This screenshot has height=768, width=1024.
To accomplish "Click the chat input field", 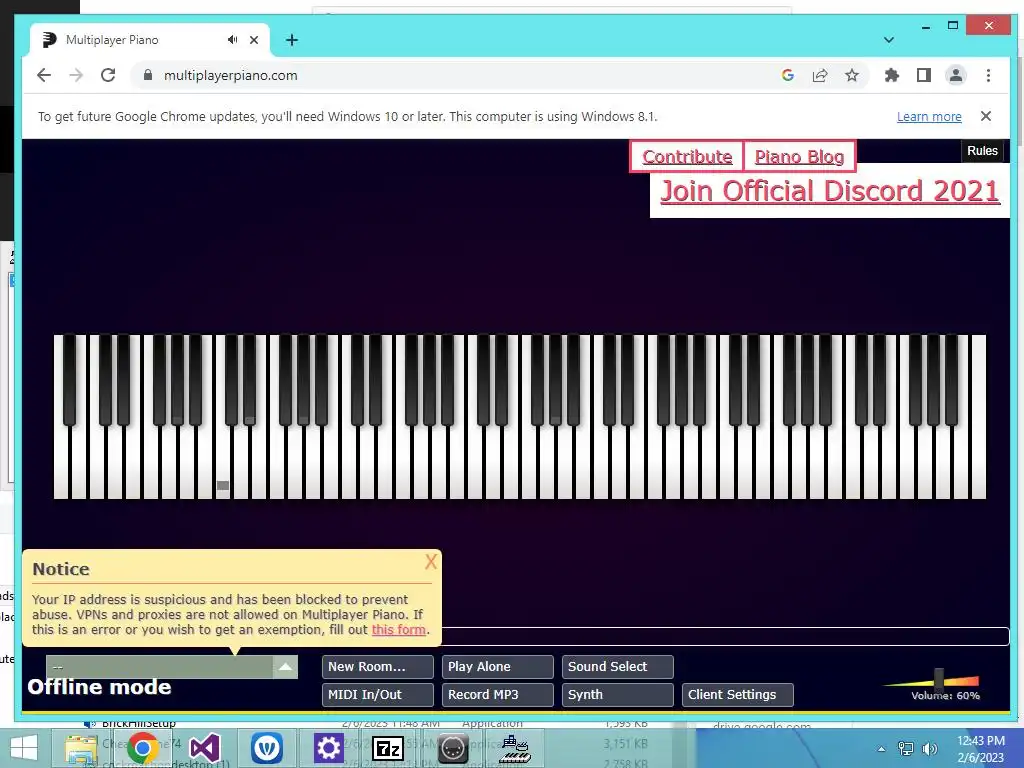I will tap(725, 636).
